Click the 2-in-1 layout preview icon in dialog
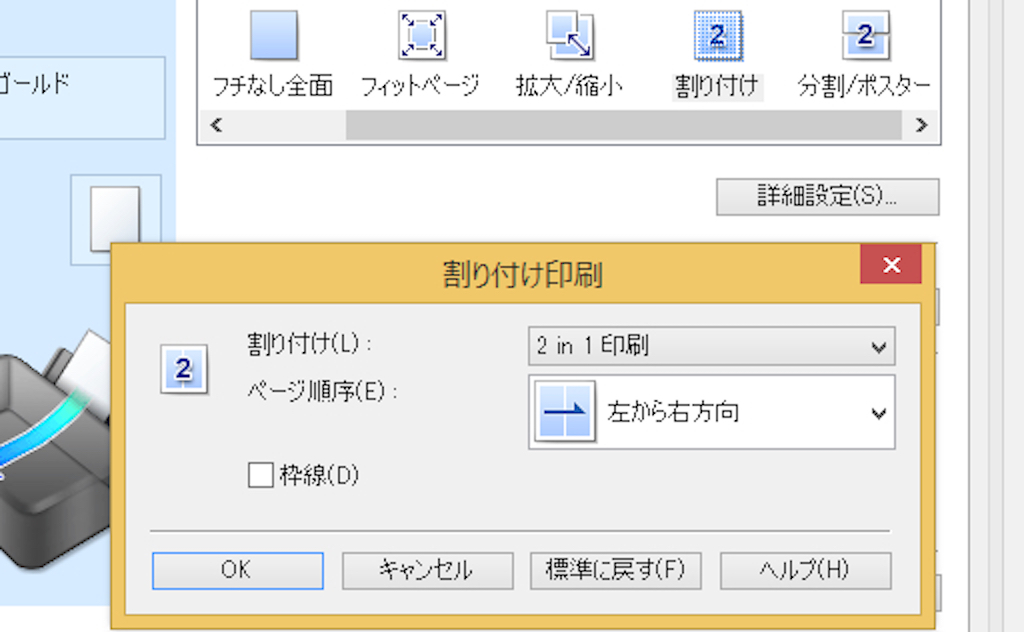The height and width of the screenshot is (632, 1024). (x=183, y=370)
